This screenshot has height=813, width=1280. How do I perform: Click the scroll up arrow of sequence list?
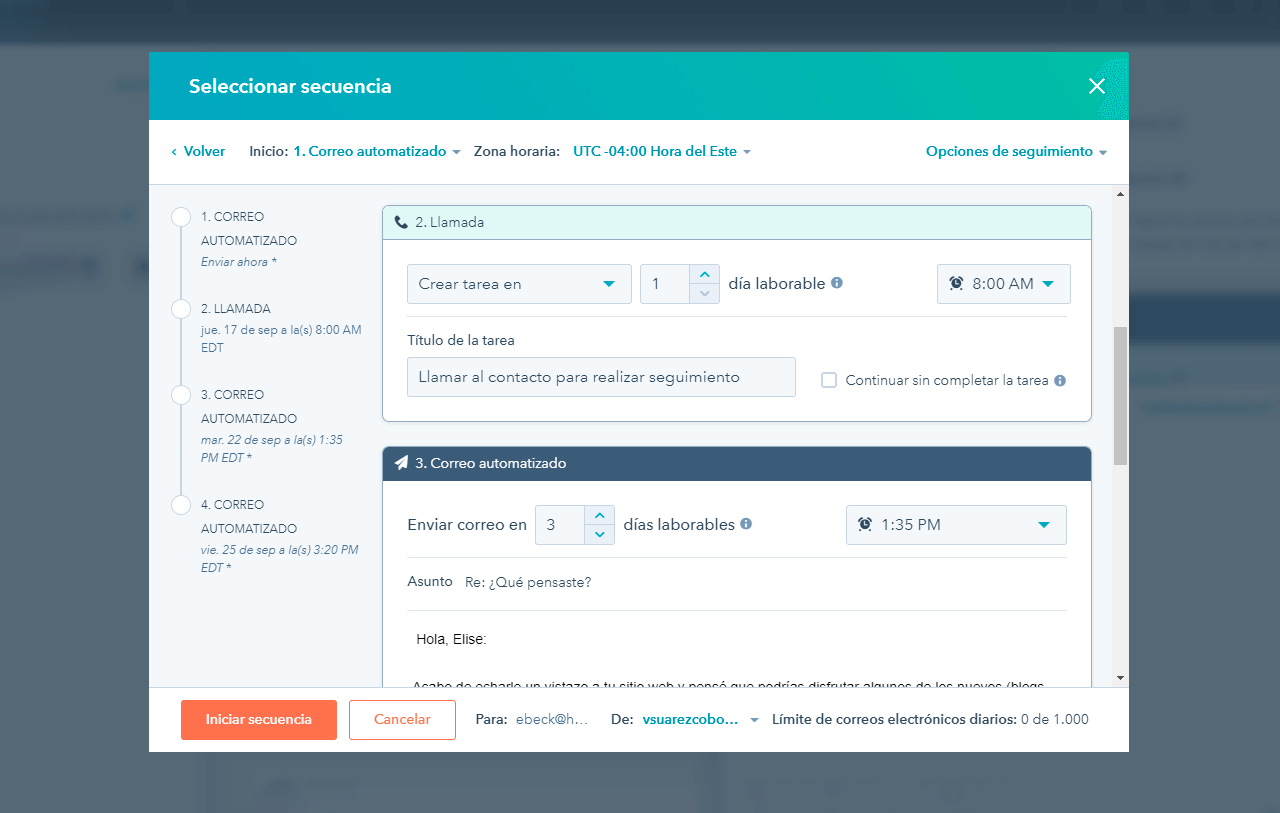pyautogui.click(x=1120, y=194)
